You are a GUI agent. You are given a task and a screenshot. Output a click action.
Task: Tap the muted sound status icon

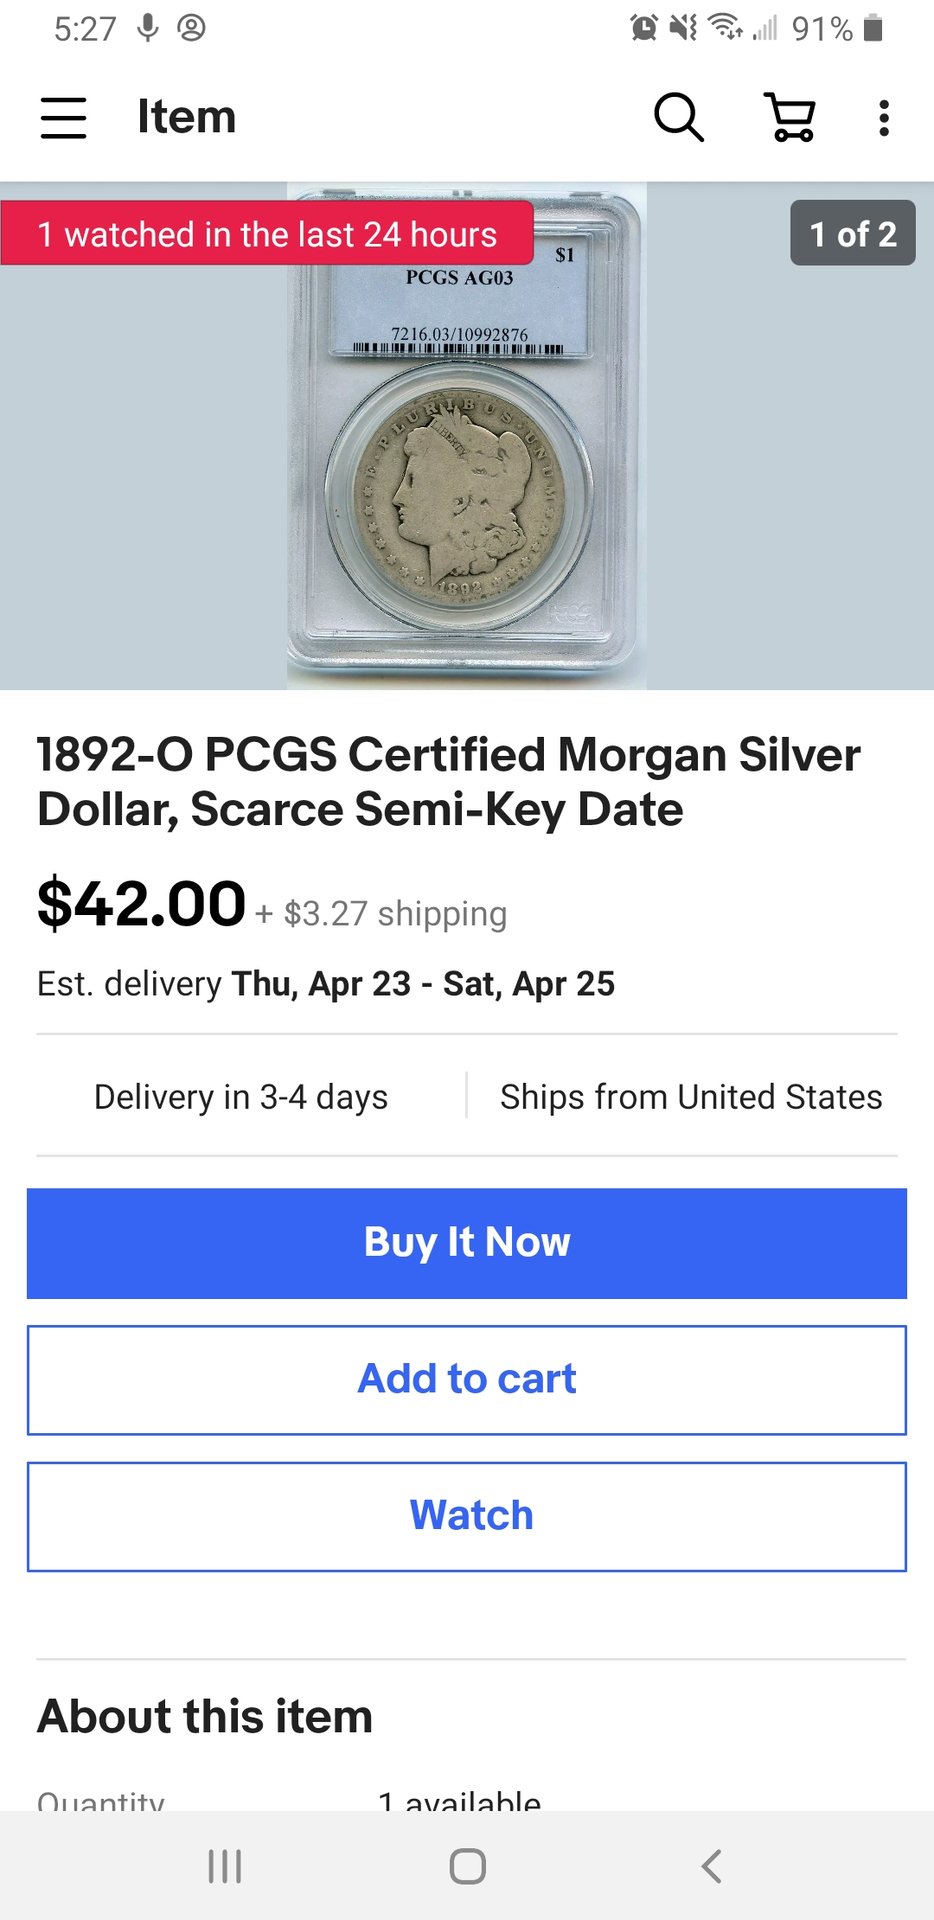[x=684, y=28]
